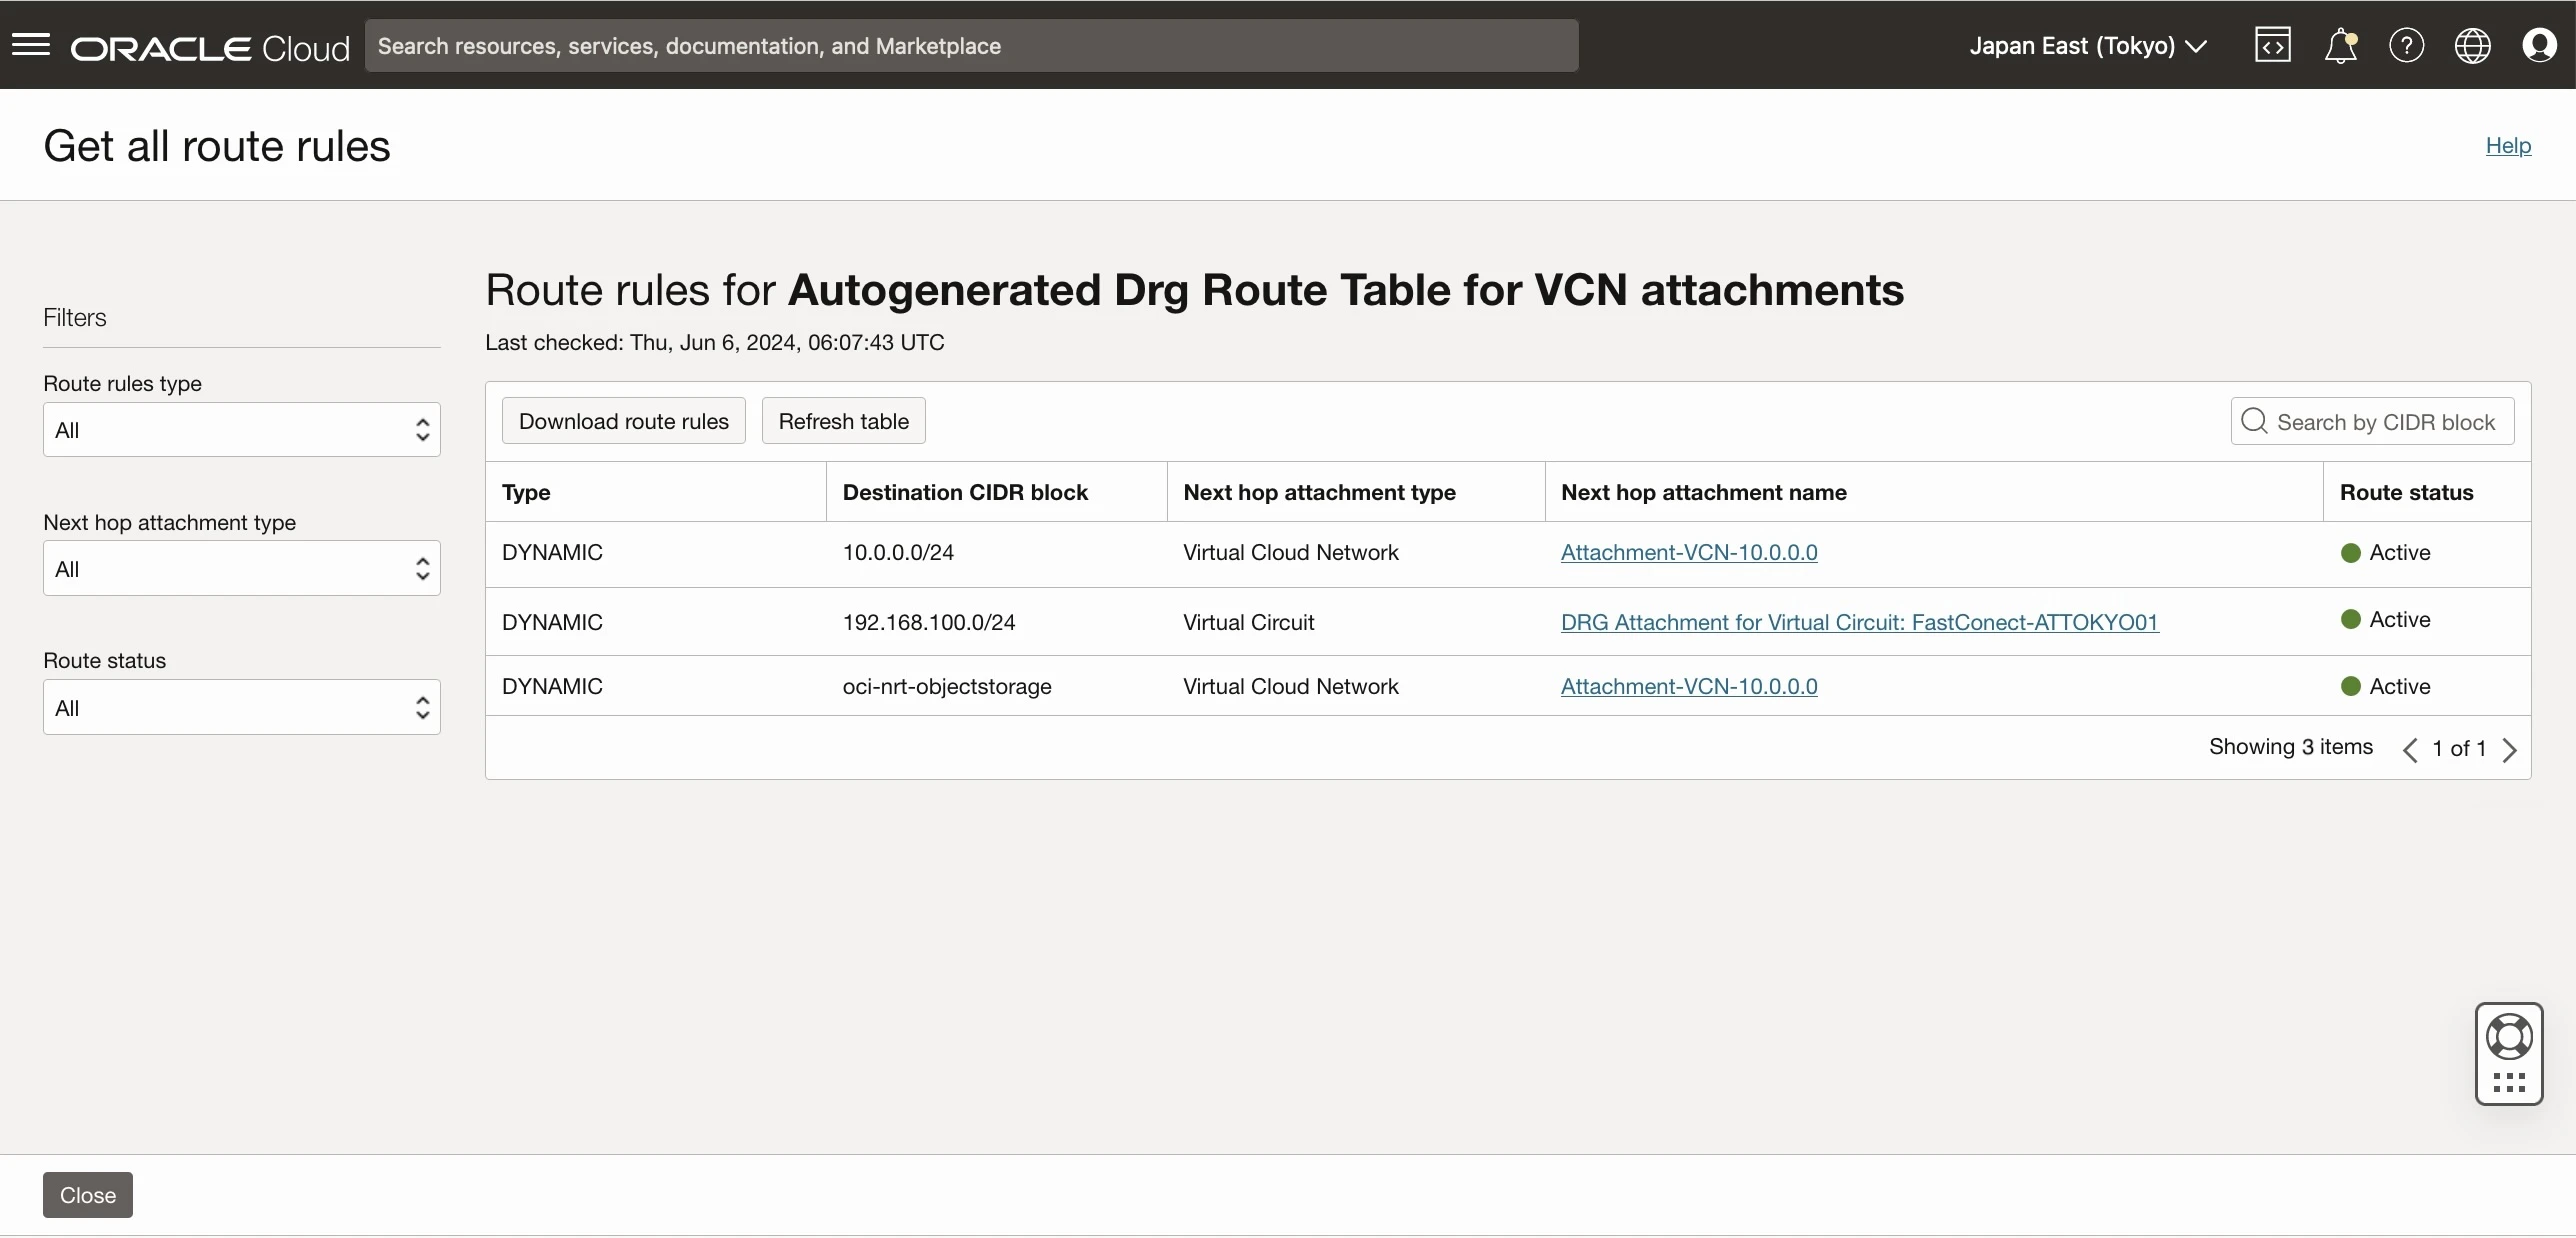Screen dimensions: 2576x1238
Task: Click the Help link at top right
Action: click(x=2508, y=145)
